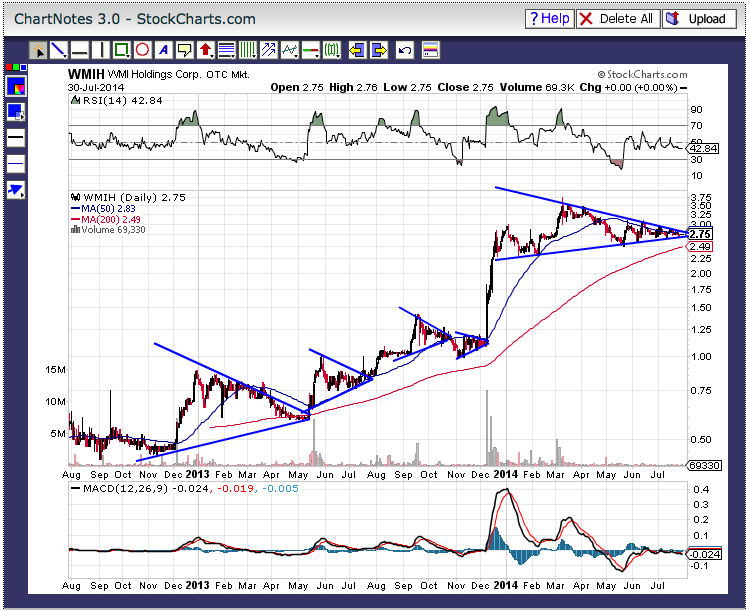Click the 42.84 RSI value tag
Screen dimensions: 749x610
(x=703, y=149)
